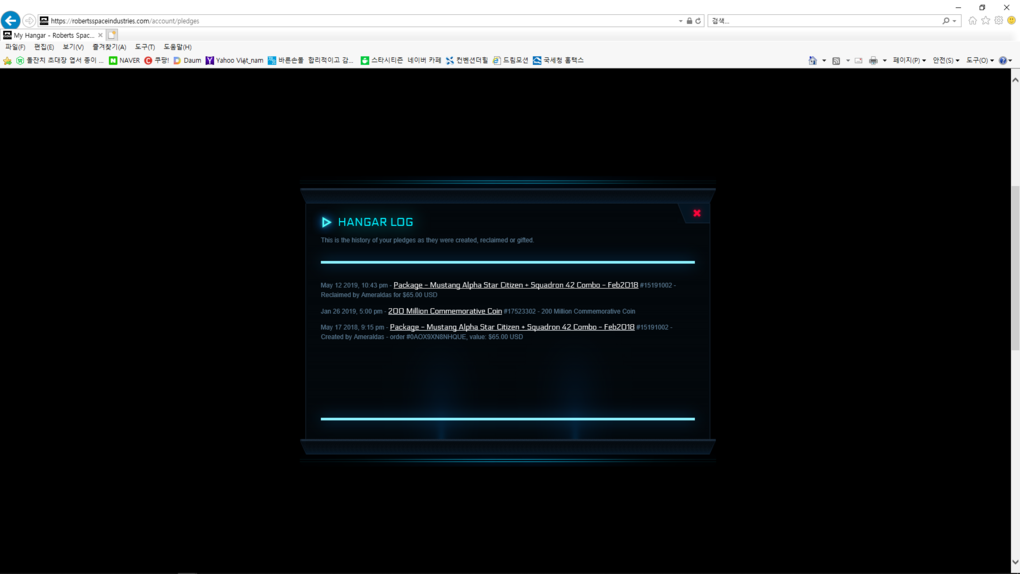Open Favorites star icon at top-right
Viewport: 1020px width, 574px height.
tap(986, 21)
